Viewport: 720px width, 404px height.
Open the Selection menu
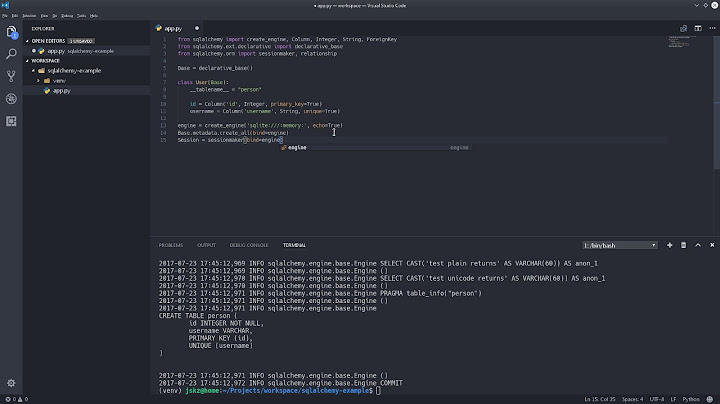[x=29, y=16]
